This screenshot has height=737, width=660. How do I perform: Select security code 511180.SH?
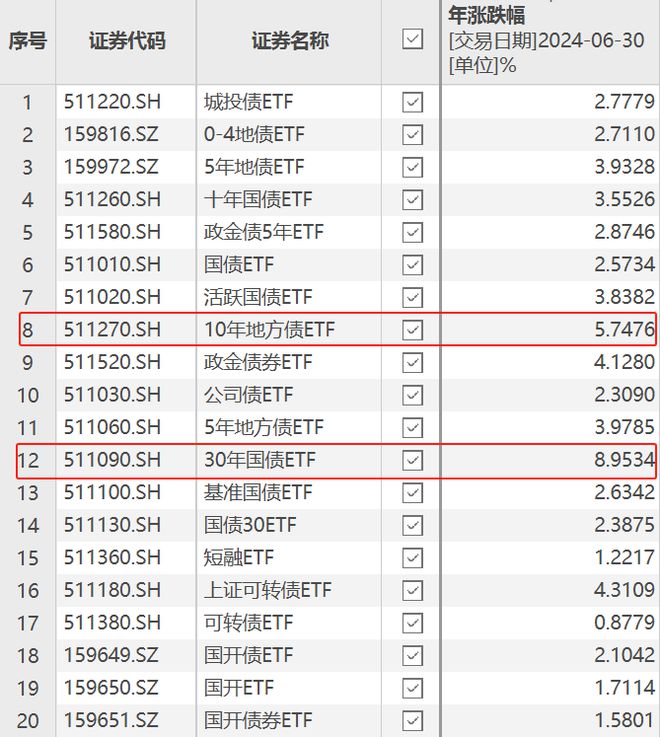coord(112,590)
